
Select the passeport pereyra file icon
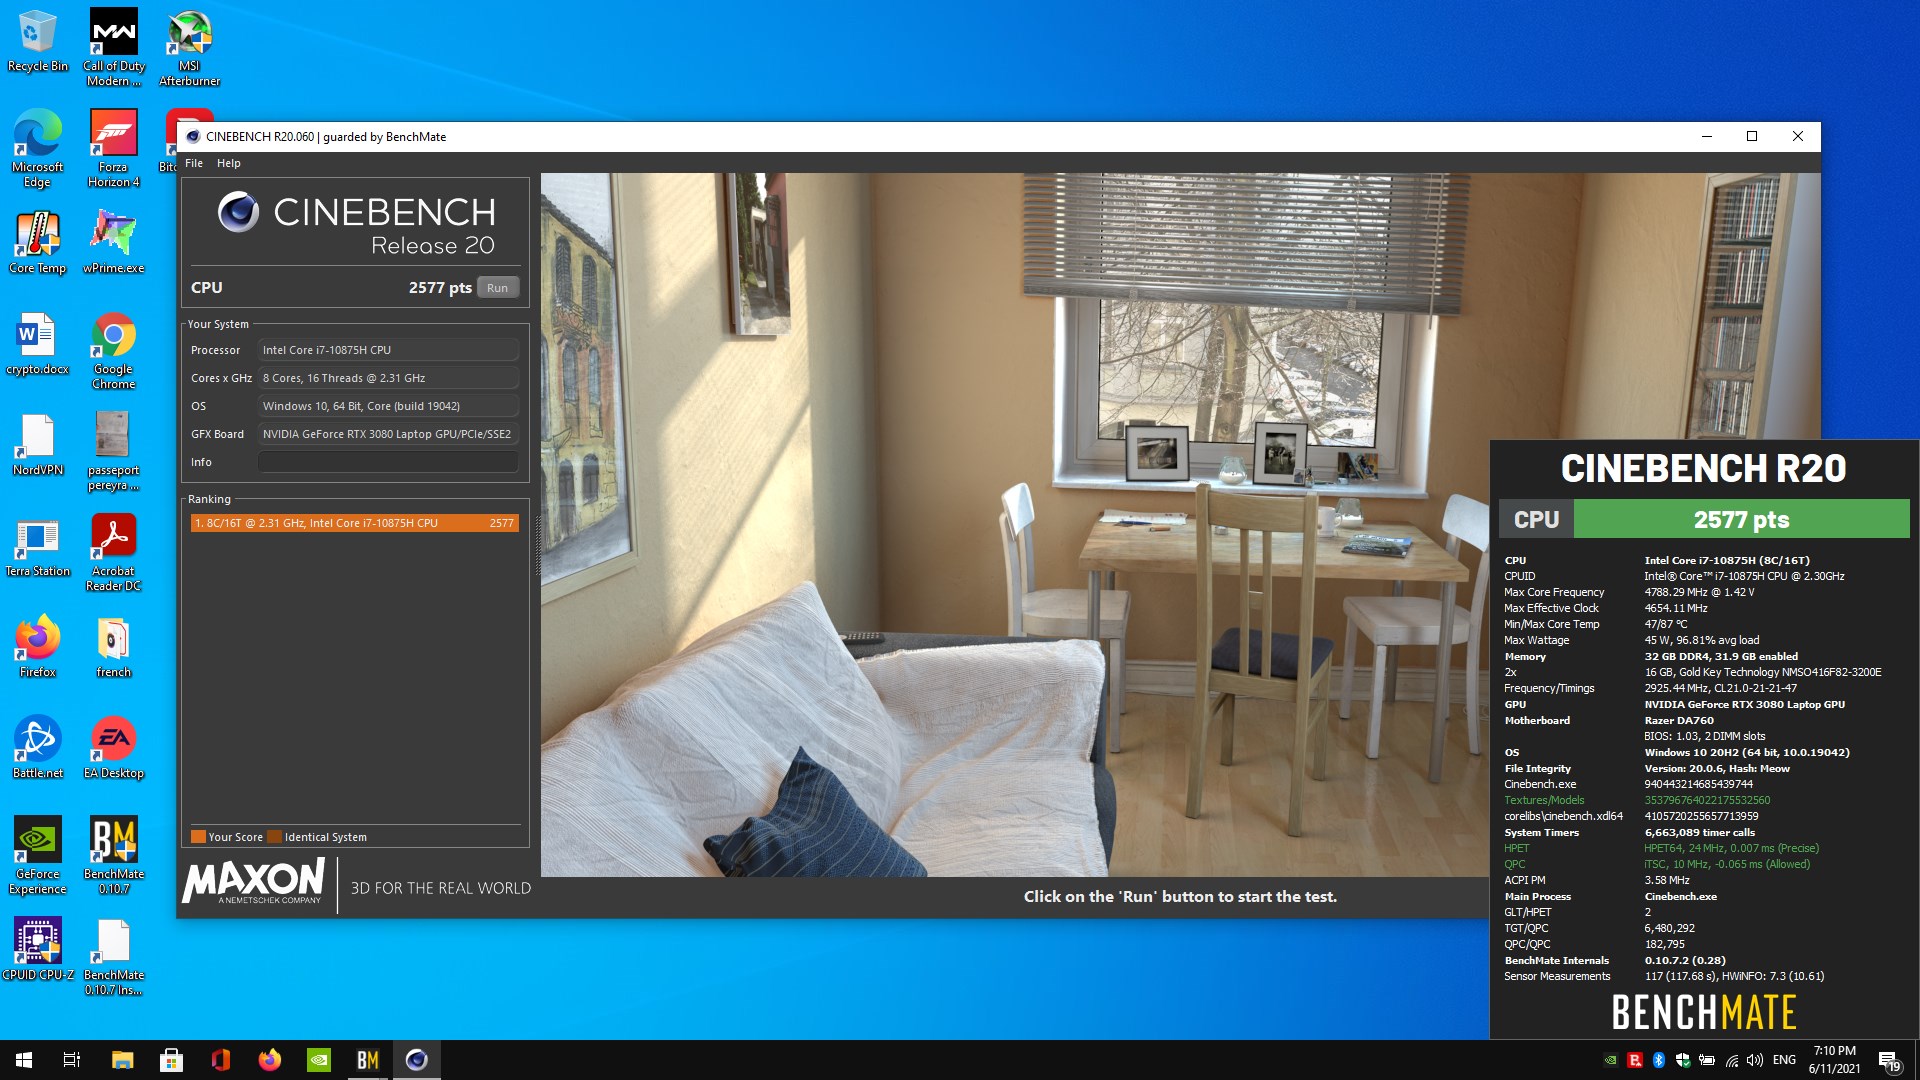tap(113, 451)
